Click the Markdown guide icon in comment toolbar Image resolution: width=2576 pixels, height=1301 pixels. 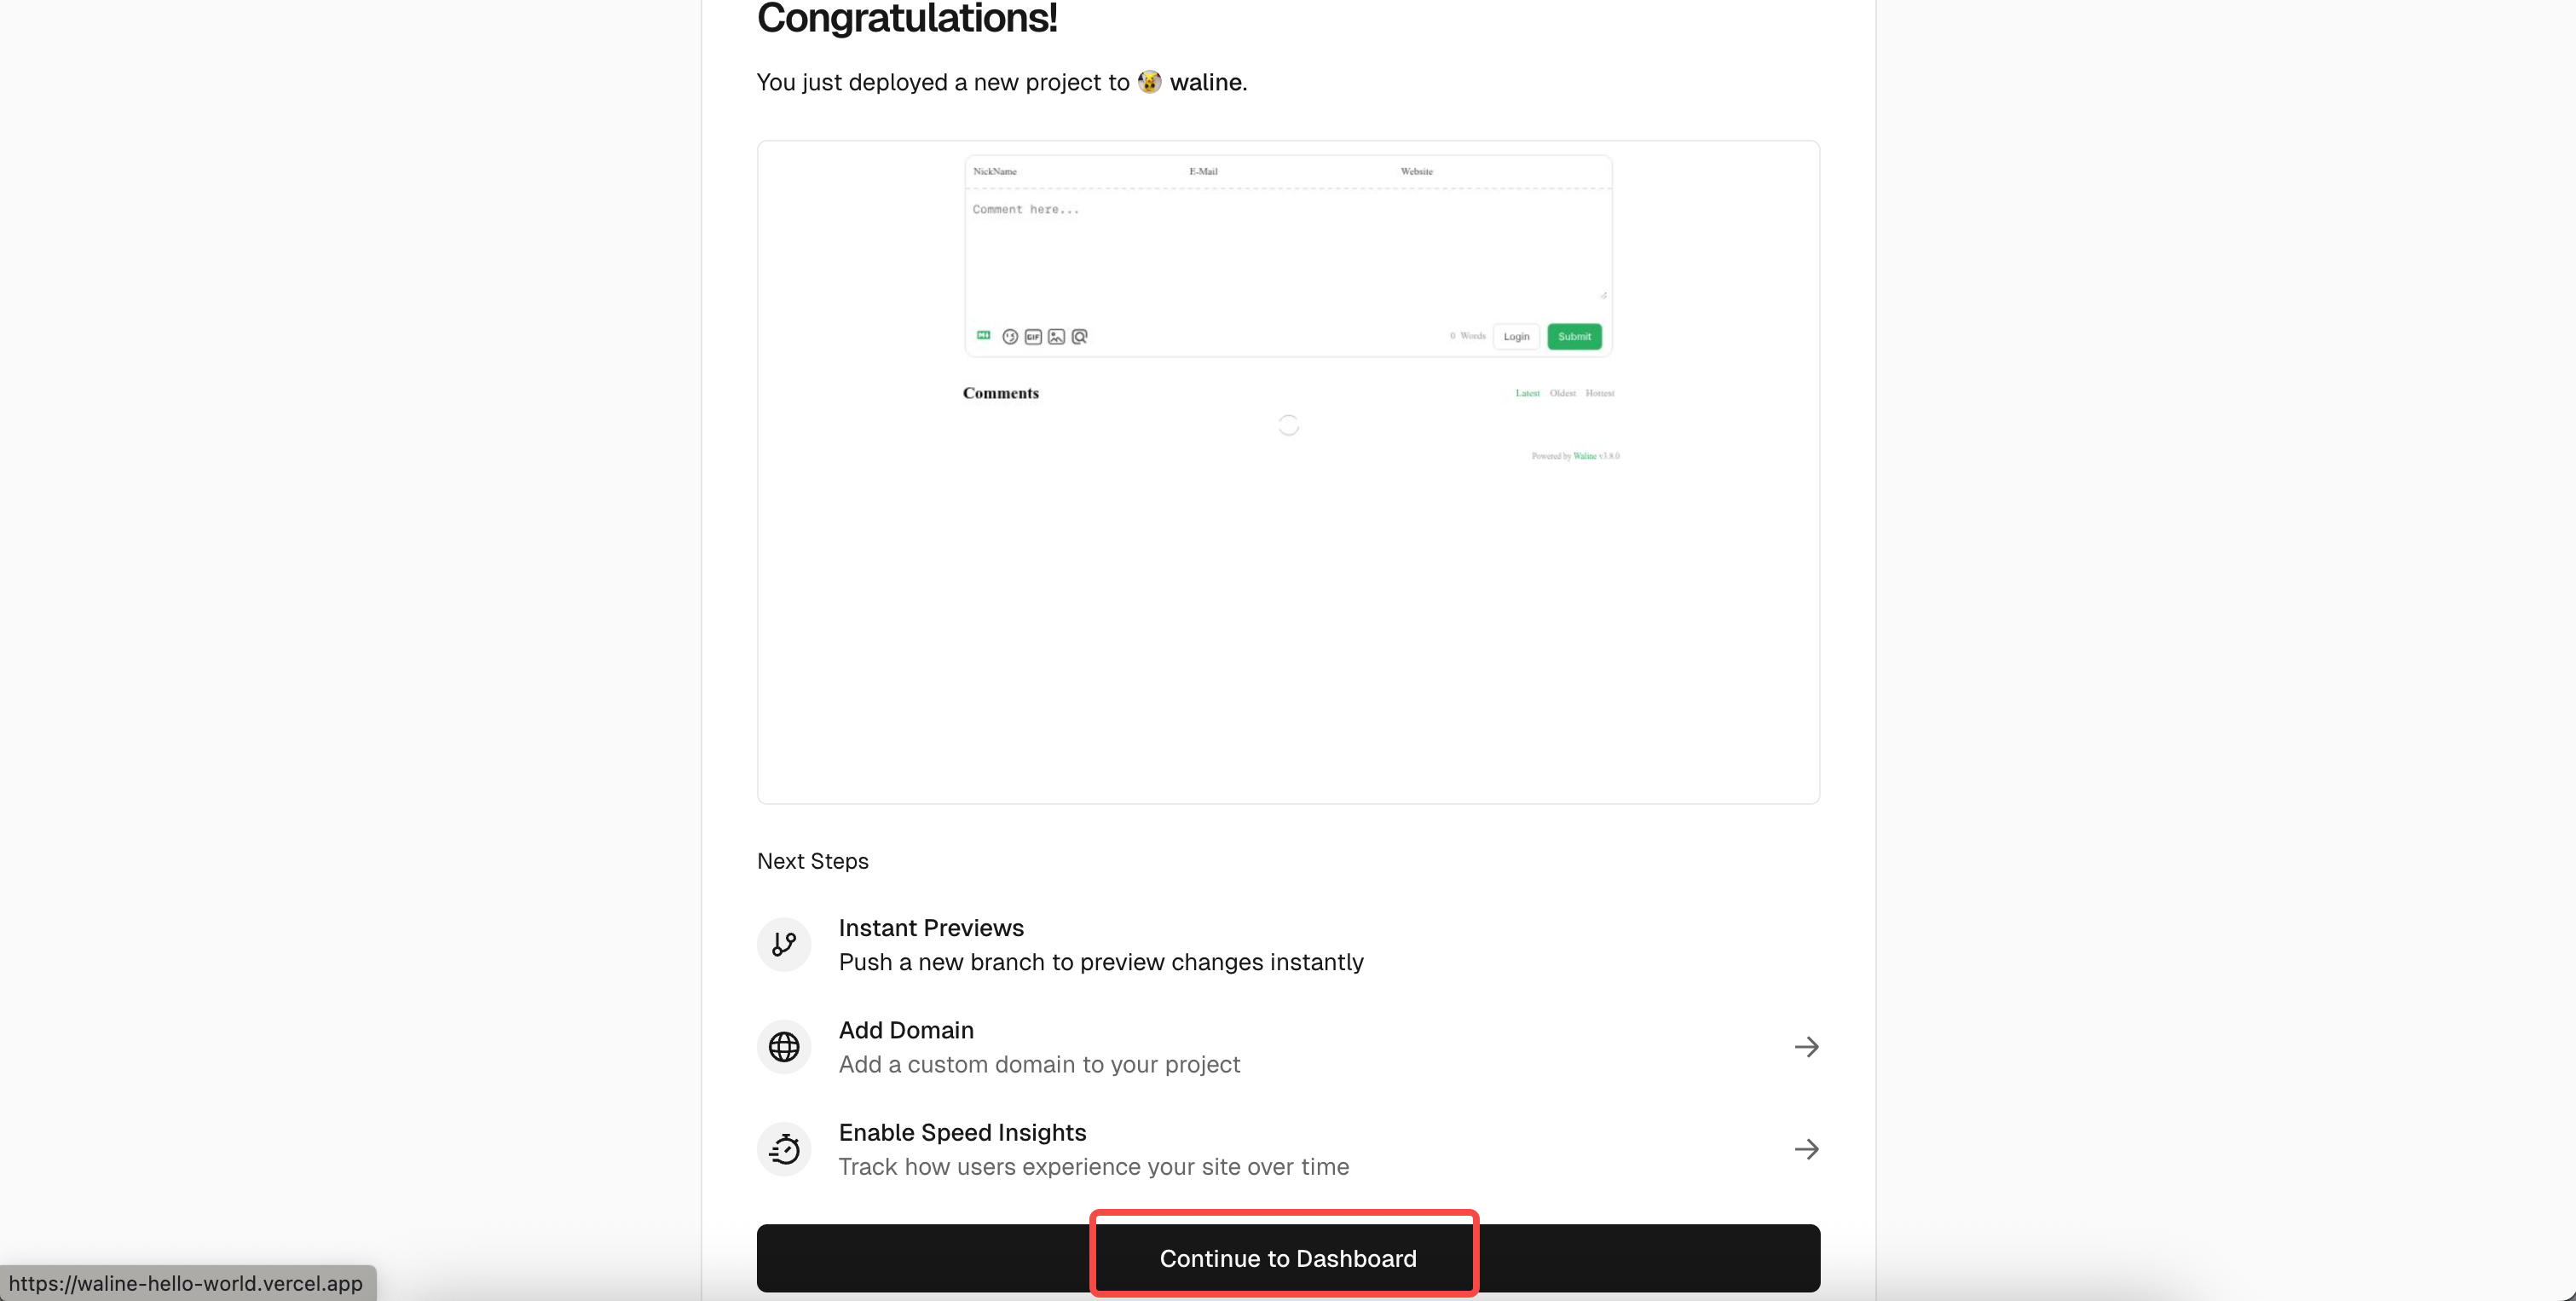click(983, 336)
